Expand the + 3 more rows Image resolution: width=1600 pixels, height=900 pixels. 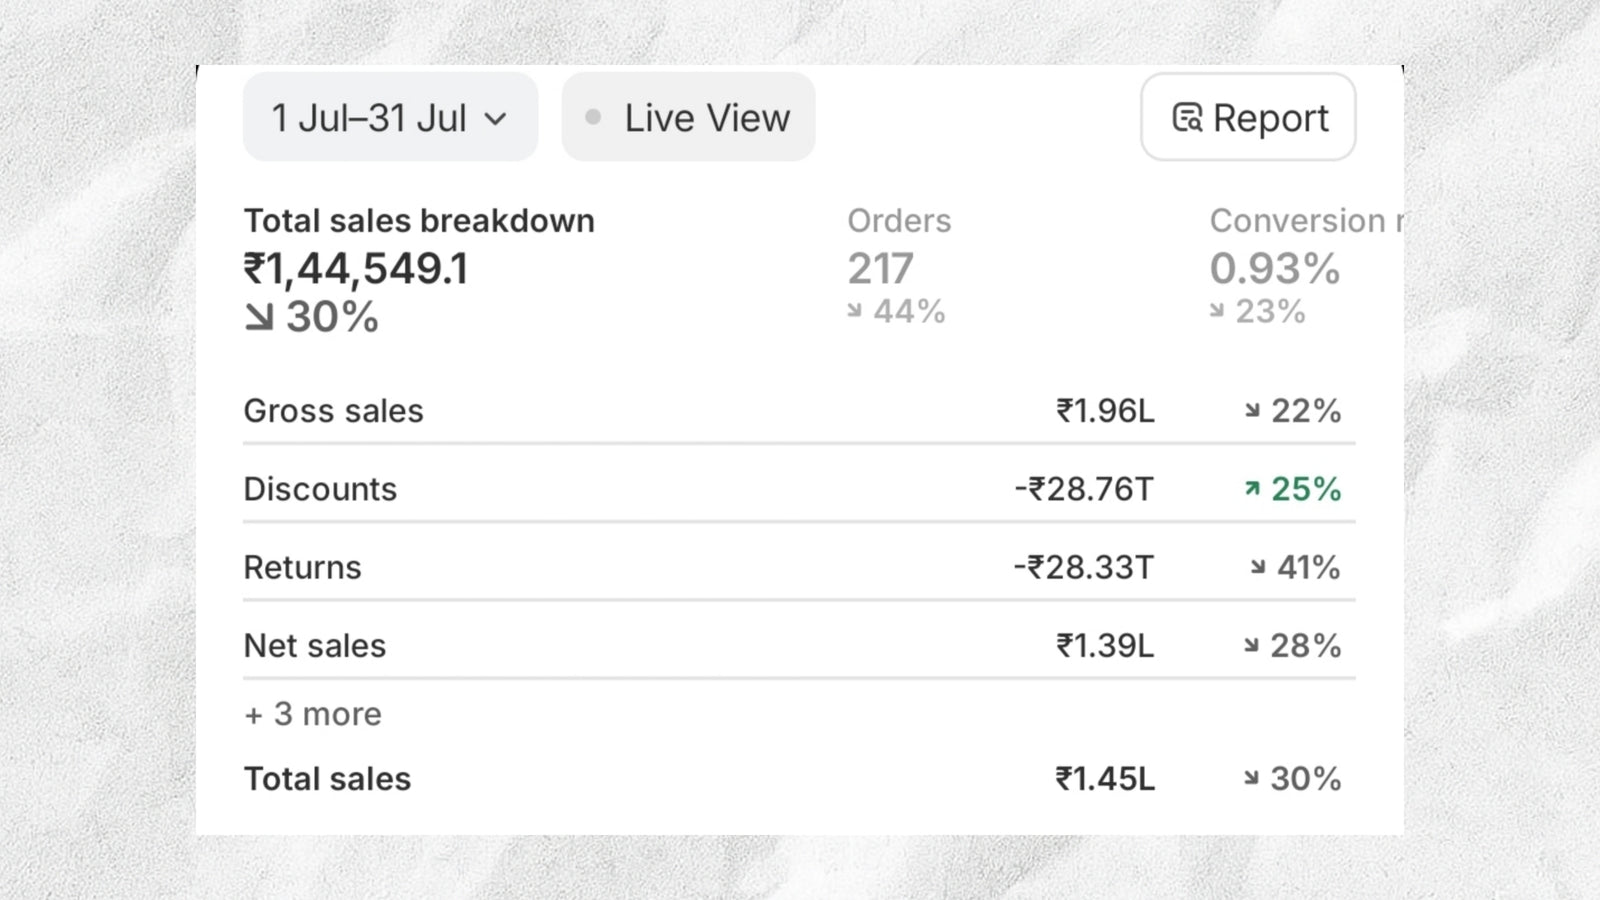click(x=313, y=714)
